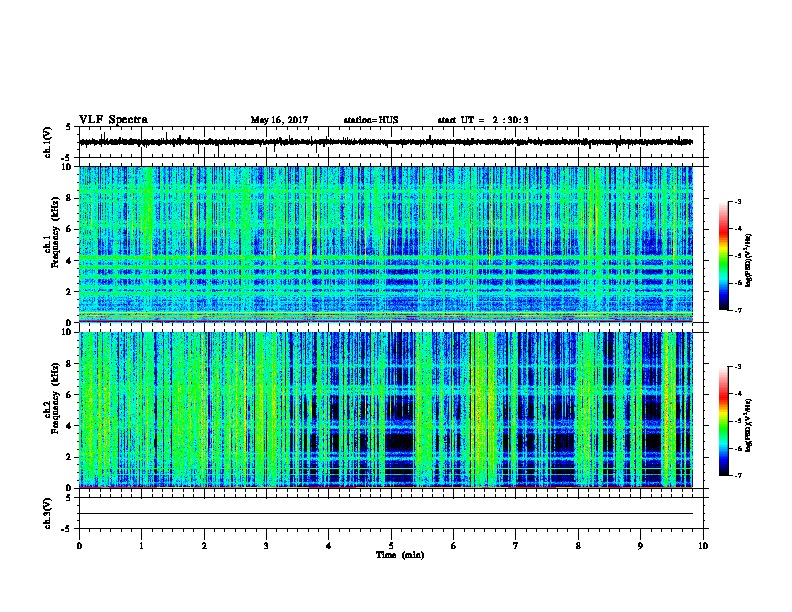Screen dimensions: 792x612
Task: Click the 'station=HUS' header label
Action: coord(371,120)
